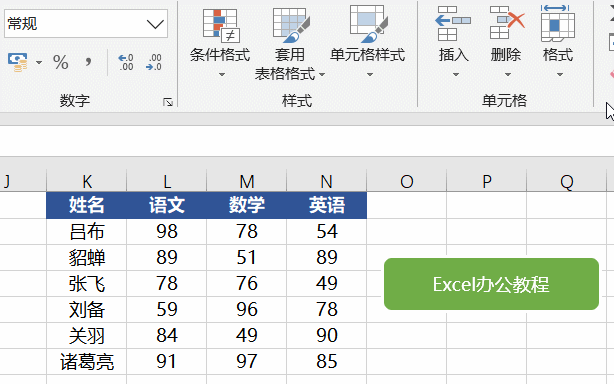
Task: Apply accounting number format icon
Action: [18, 62]
